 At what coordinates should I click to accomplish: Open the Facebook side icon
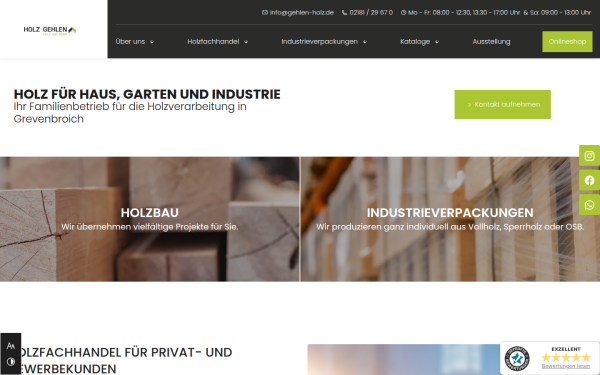pyautogui.click(x=589, y=180)
